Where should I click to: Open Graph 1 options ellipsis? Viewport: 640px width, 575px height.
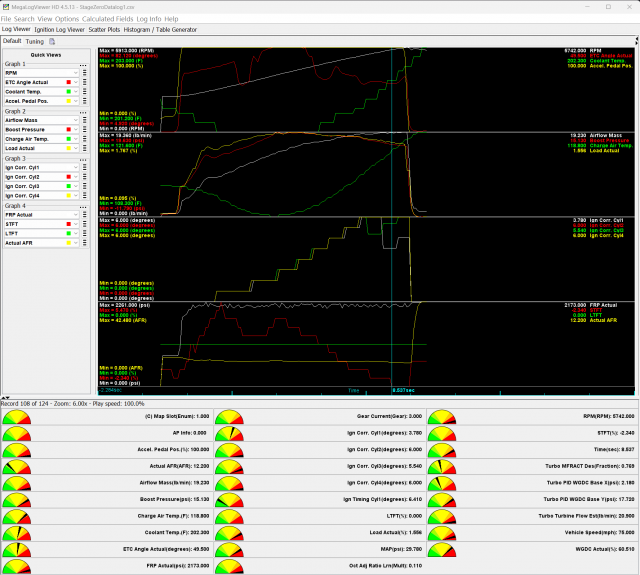[x=86, y=63]
